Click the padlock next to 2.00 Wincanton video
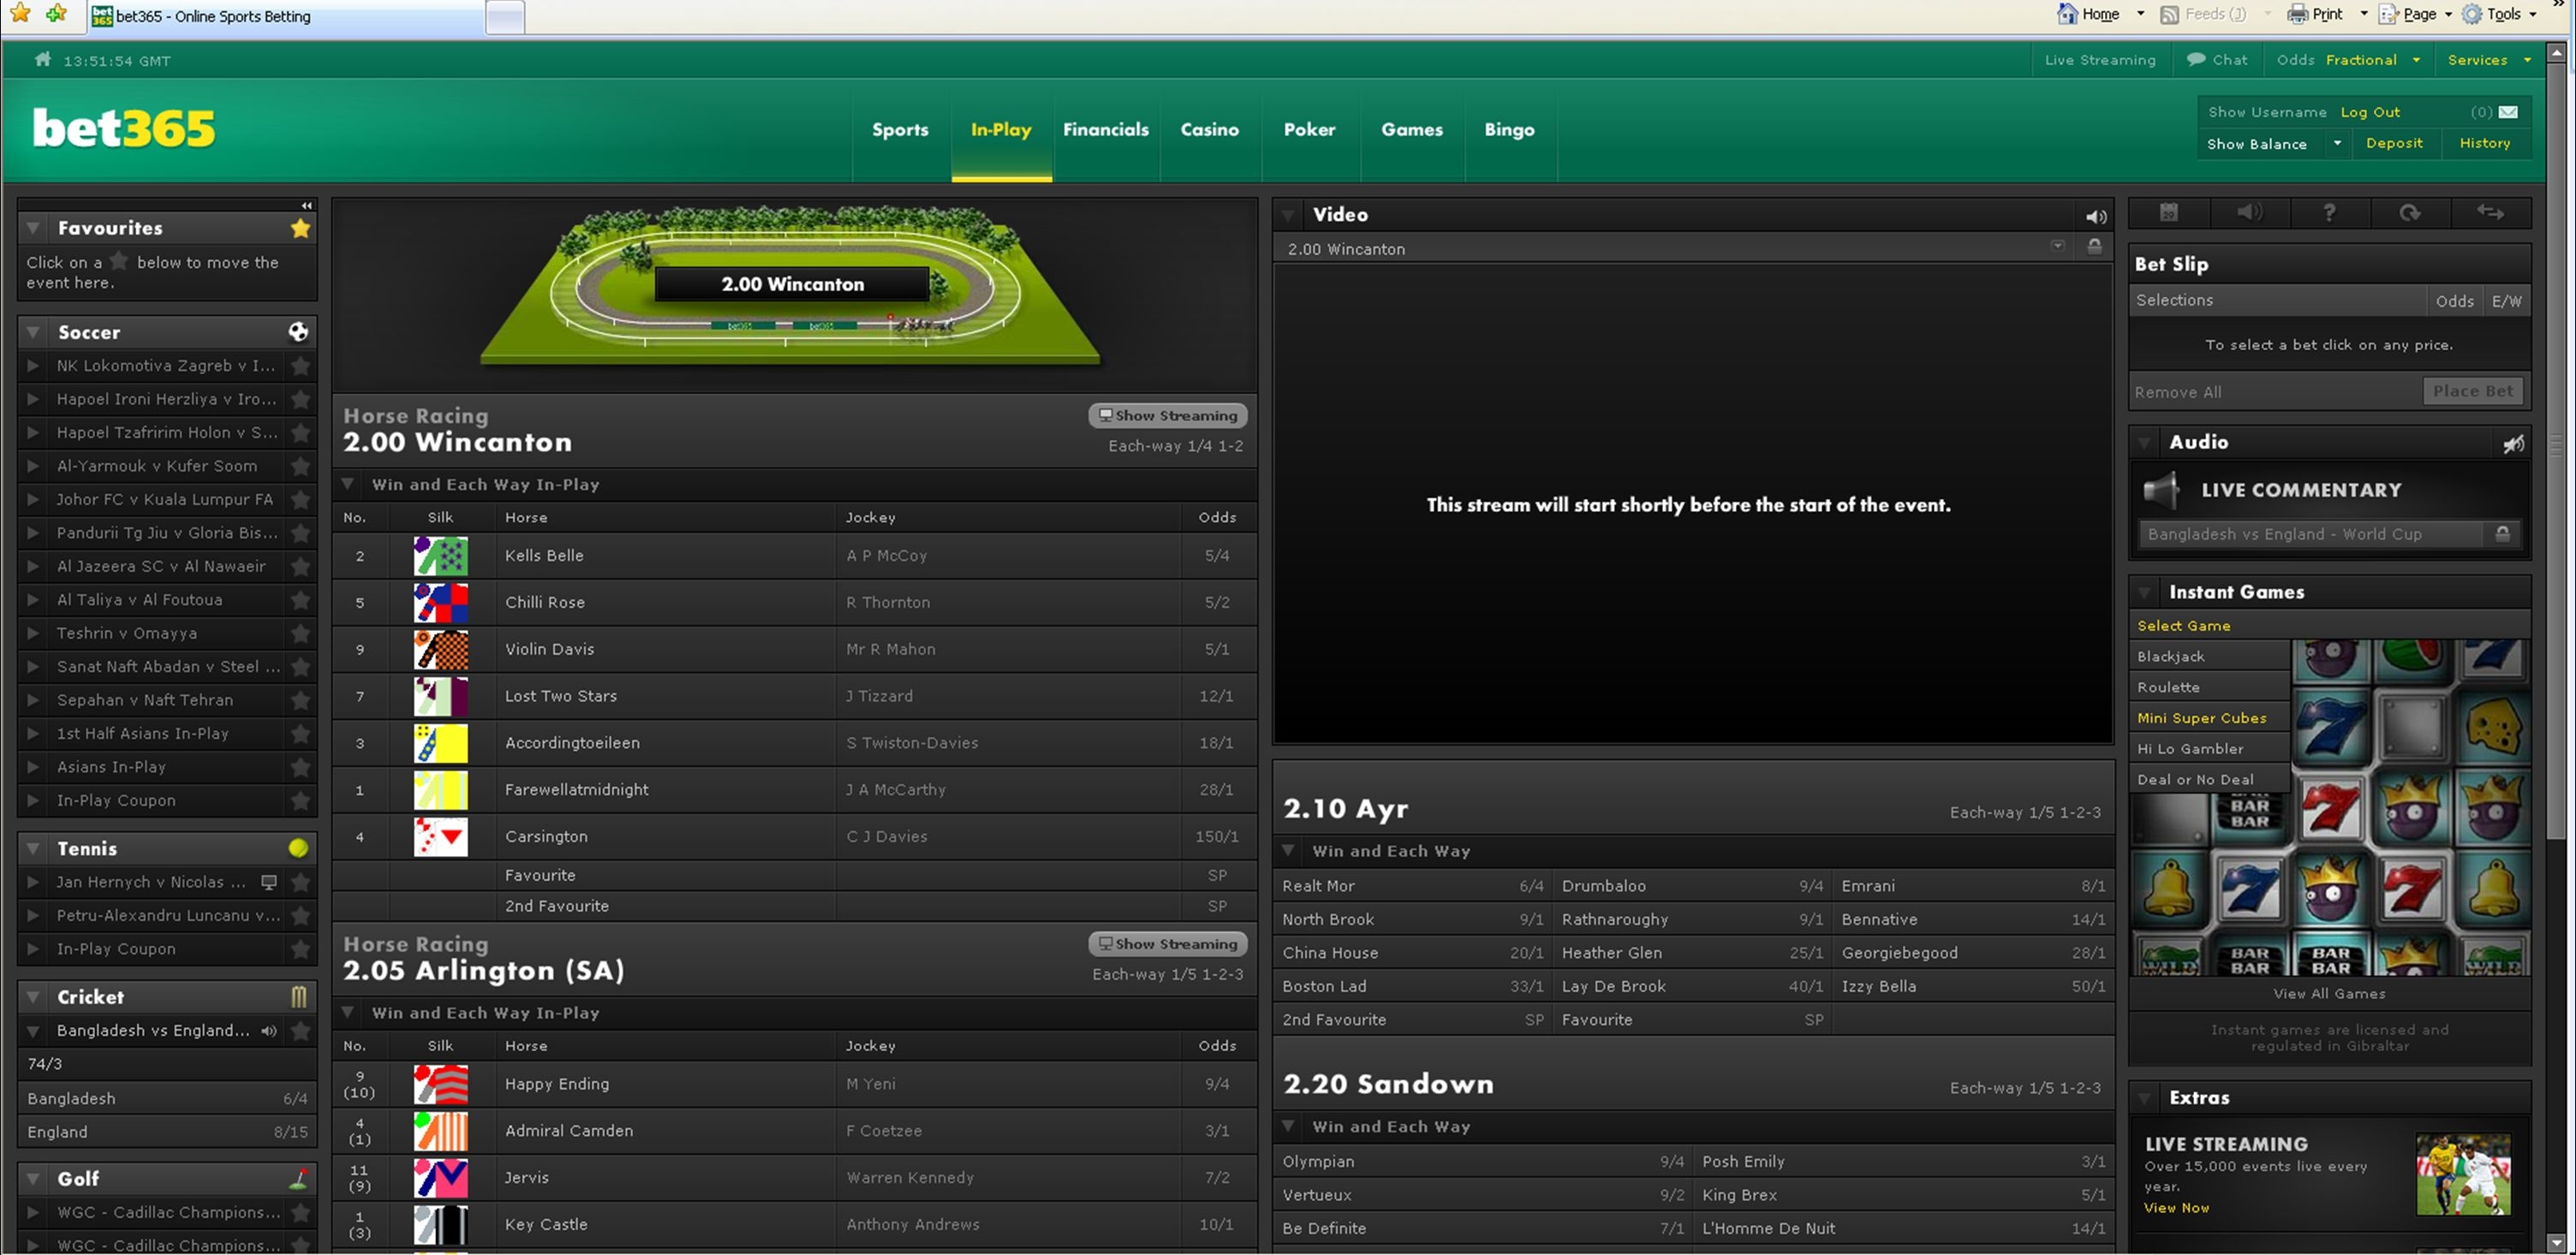Viewport: 2576px width, 1255px height. pos(2094,247)
